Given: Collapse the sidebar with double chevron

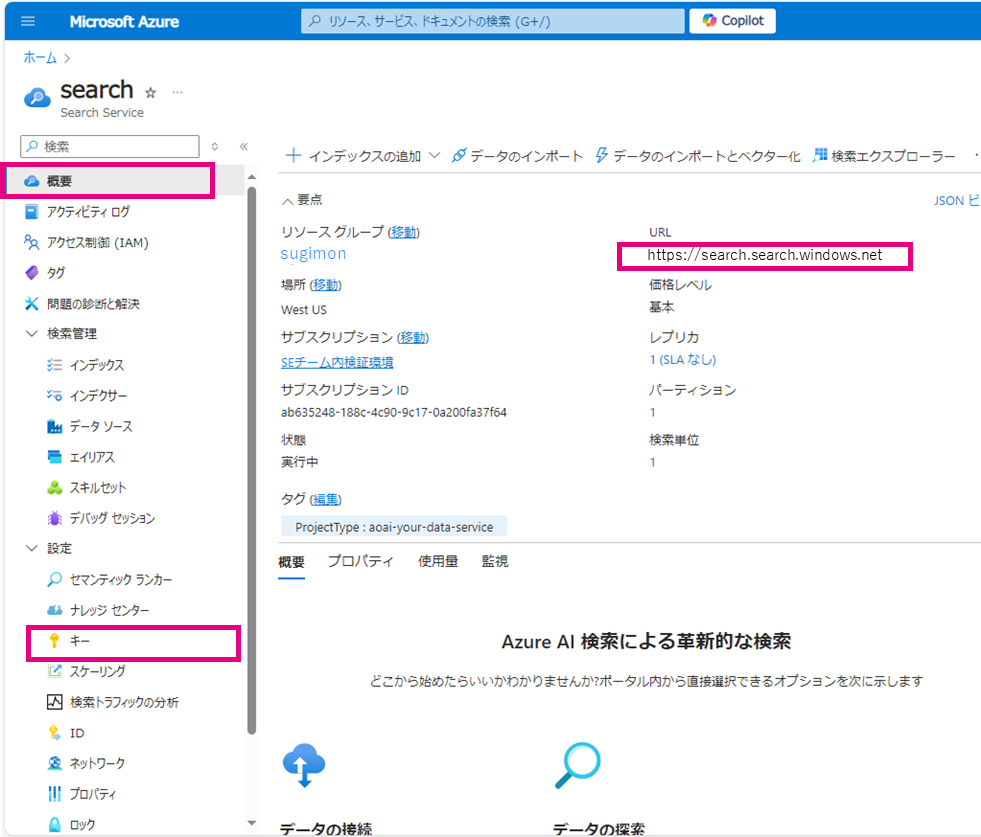Looking at the screenshot, I should 243,146.
